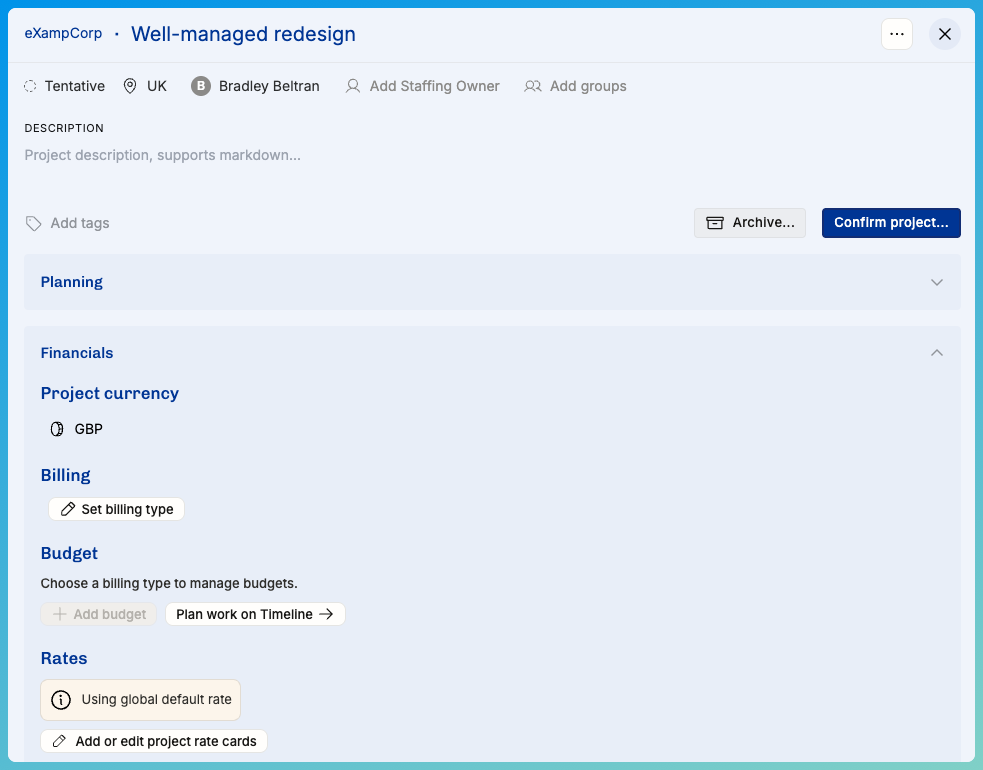Close the project details panel
983x770 pixels.
[x=944, y=34]
